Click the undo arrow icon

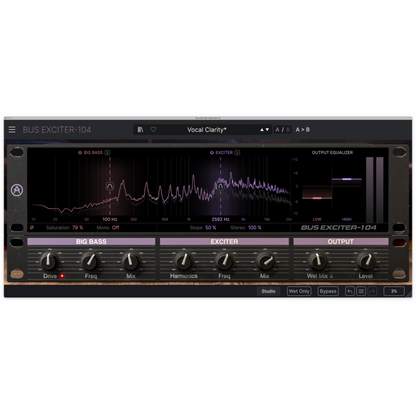click(x=350, y=291)
